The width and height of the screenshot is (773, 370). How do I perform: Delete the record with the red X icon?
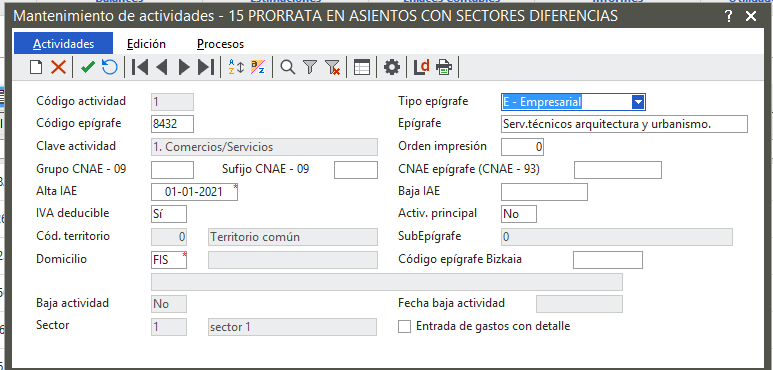[x=58, y=67]
